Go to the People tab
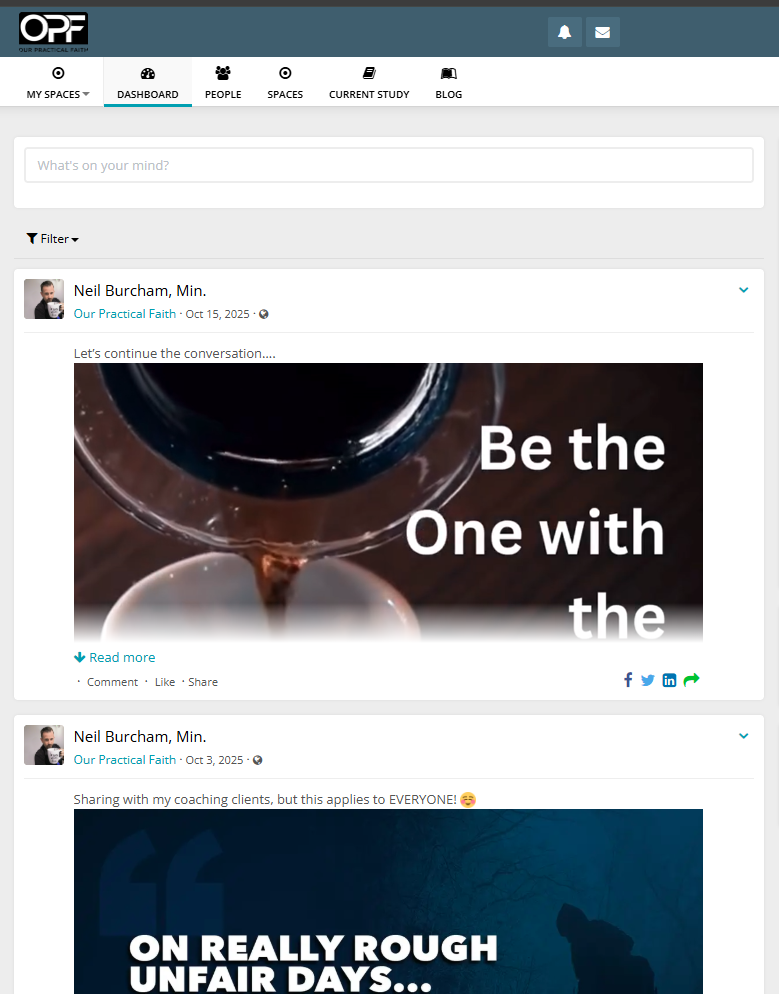Viewport: 779px width, 994px height. (x=223, y=82)
